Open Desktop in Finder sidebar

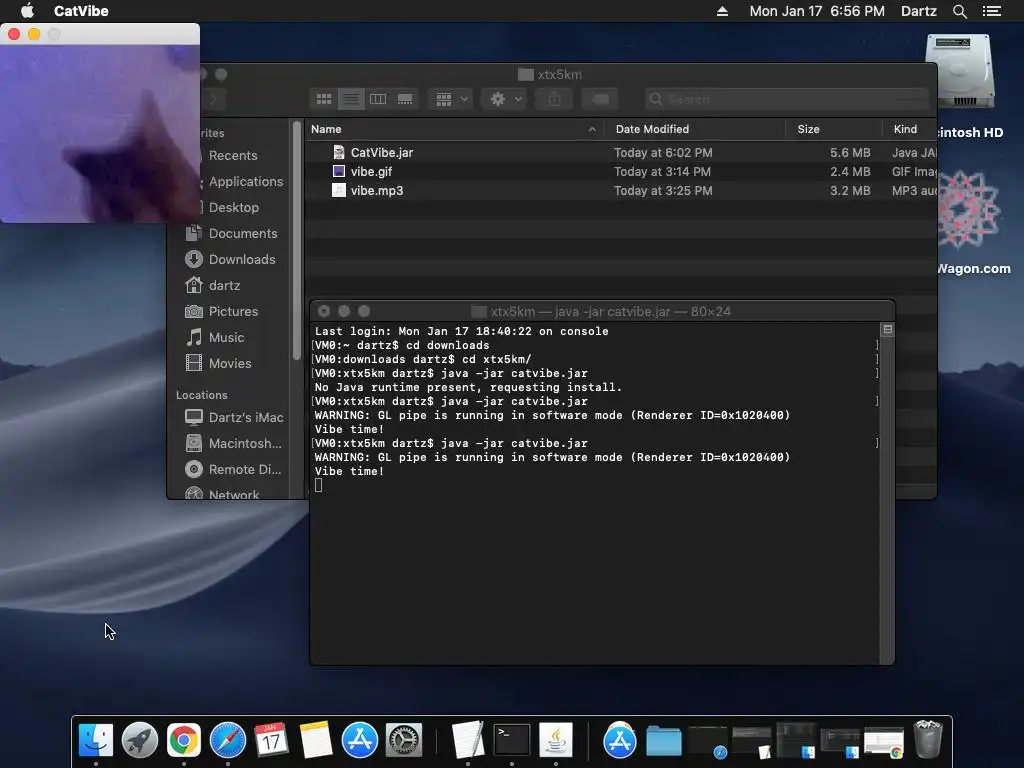click(234, 208)
